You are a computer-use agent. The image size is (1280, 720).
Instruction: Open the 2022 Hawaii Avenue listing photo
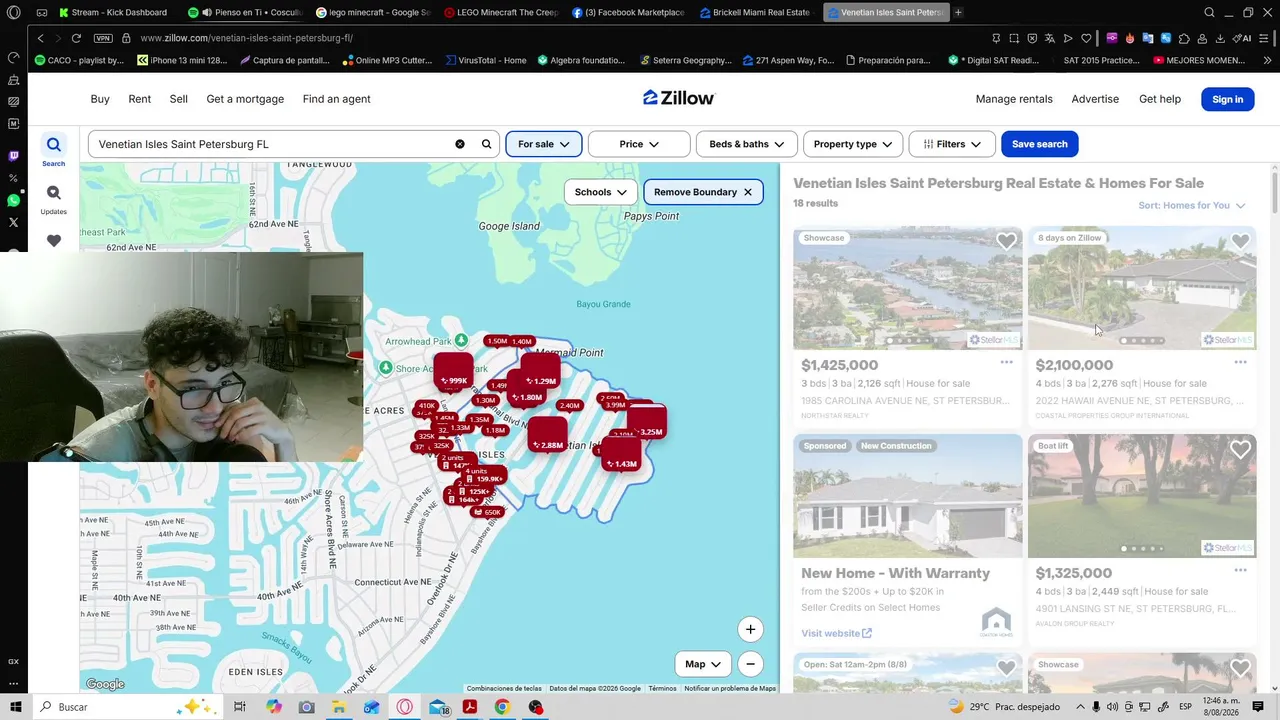pos(1142,288)
